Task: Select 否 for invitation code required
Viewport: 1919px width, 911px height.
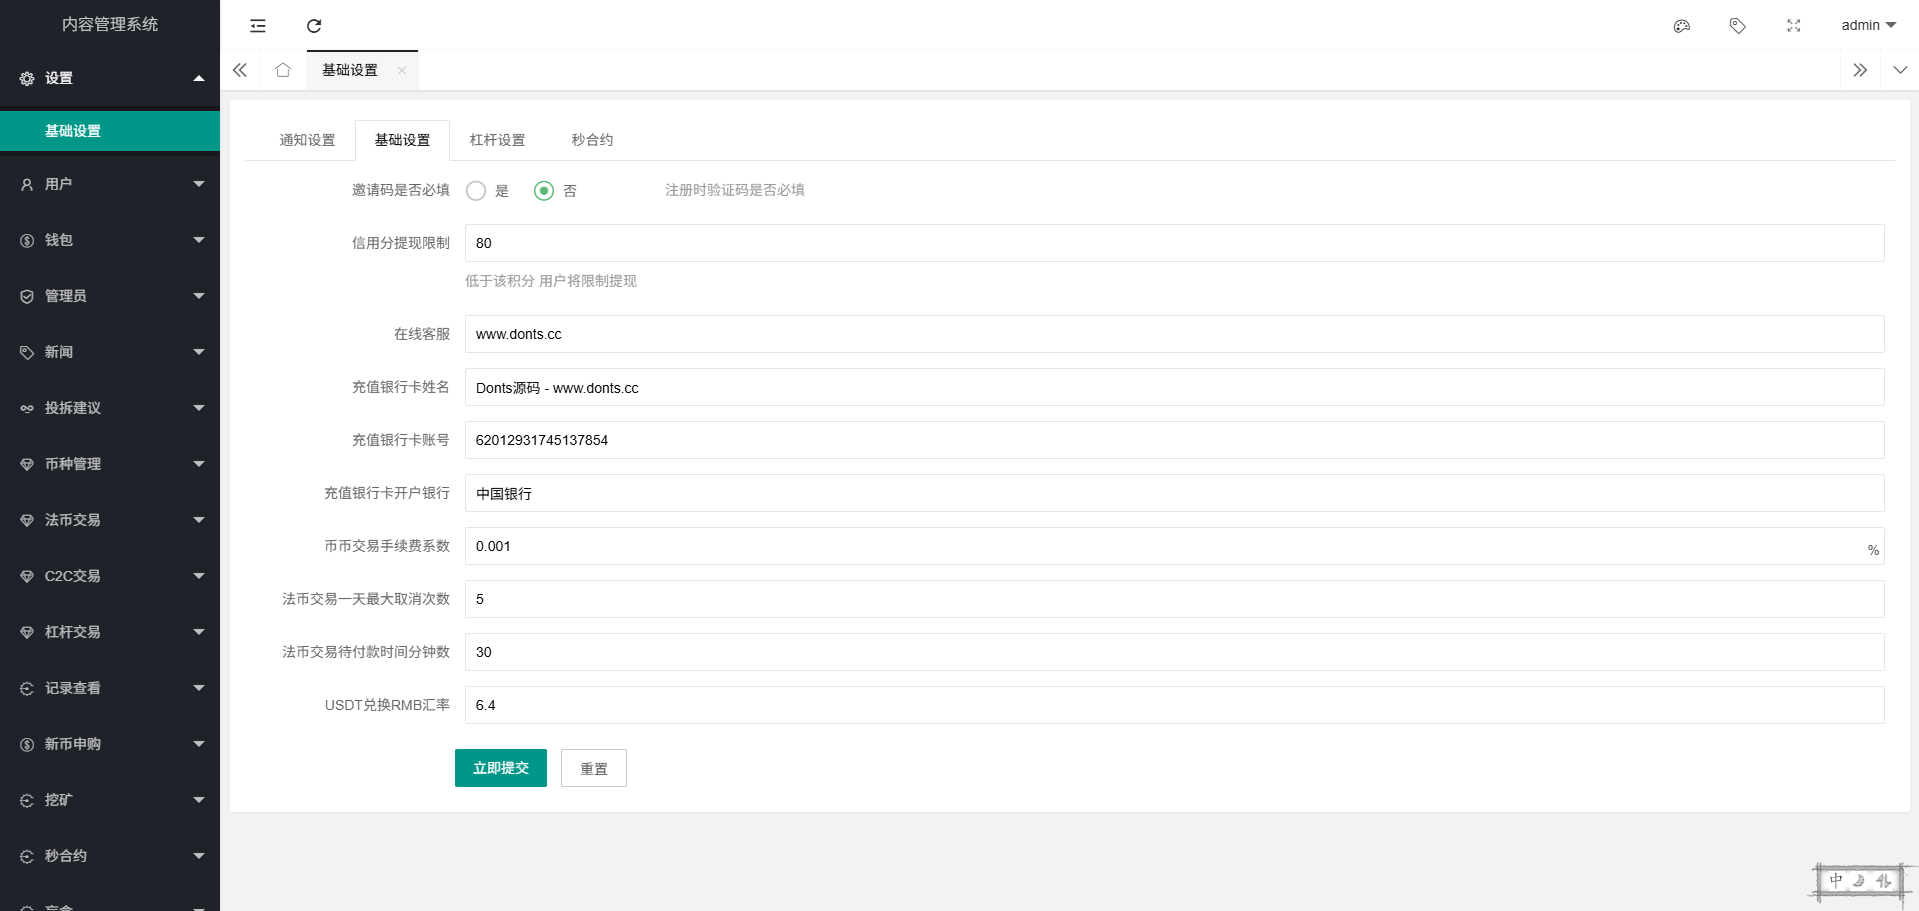Action: point(544,191)
